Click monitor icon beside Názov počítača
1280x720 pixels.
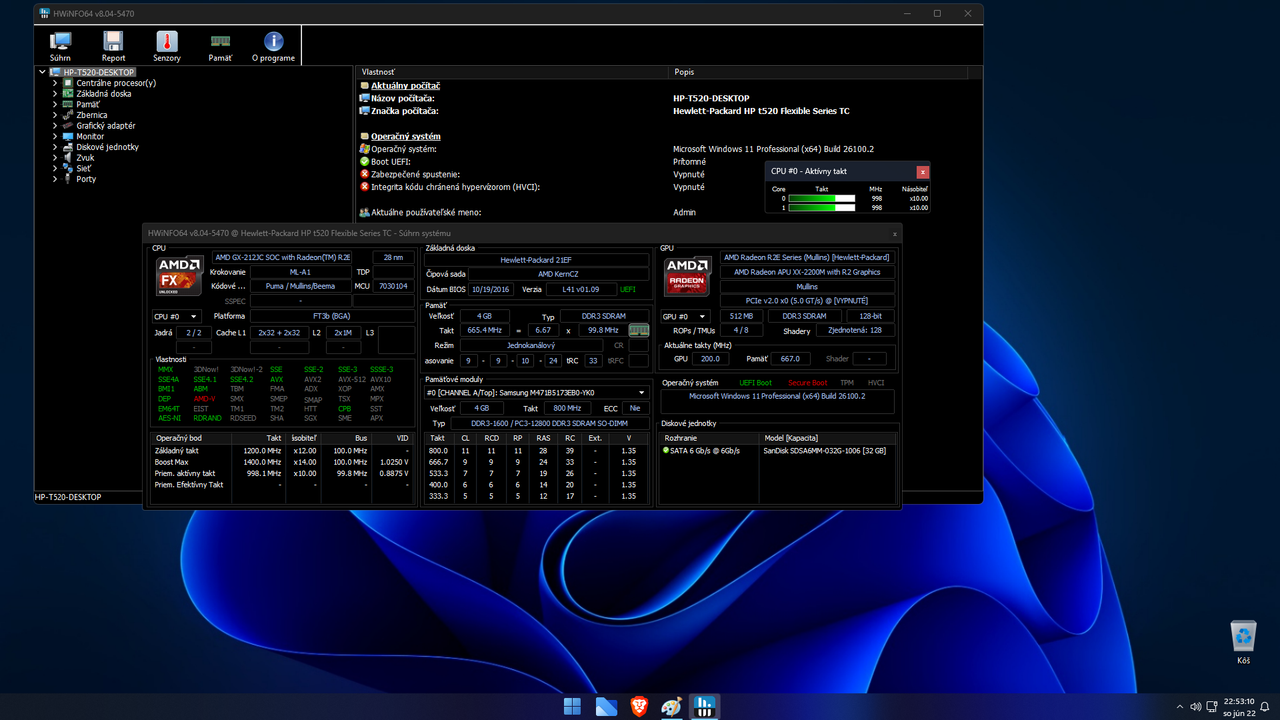(x=364, y=98)
